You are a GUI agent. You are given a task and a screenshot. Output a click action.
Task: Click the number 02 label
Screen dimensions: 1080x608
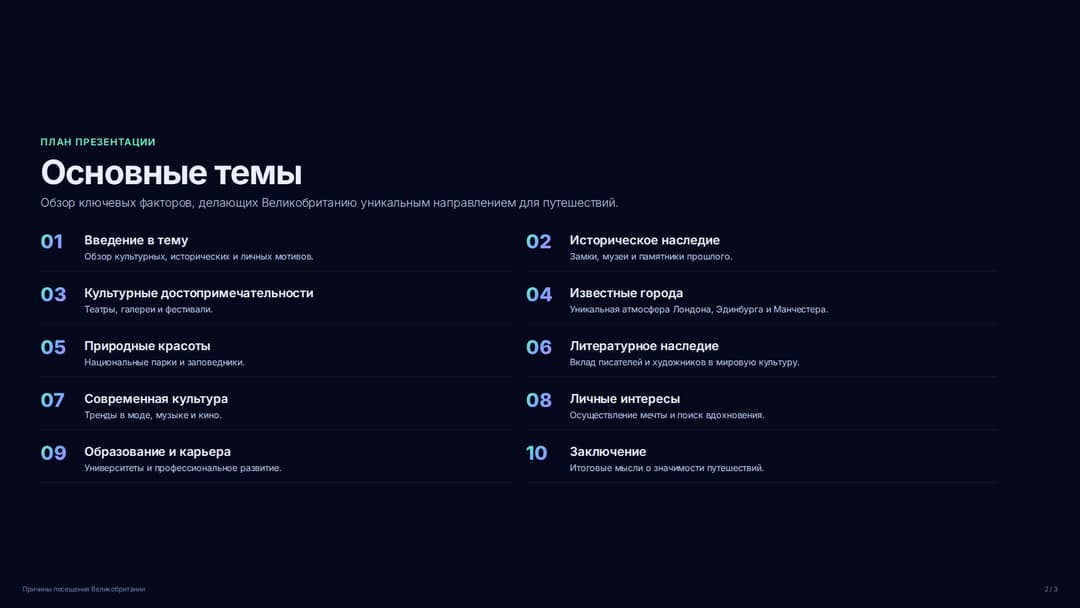539,242
